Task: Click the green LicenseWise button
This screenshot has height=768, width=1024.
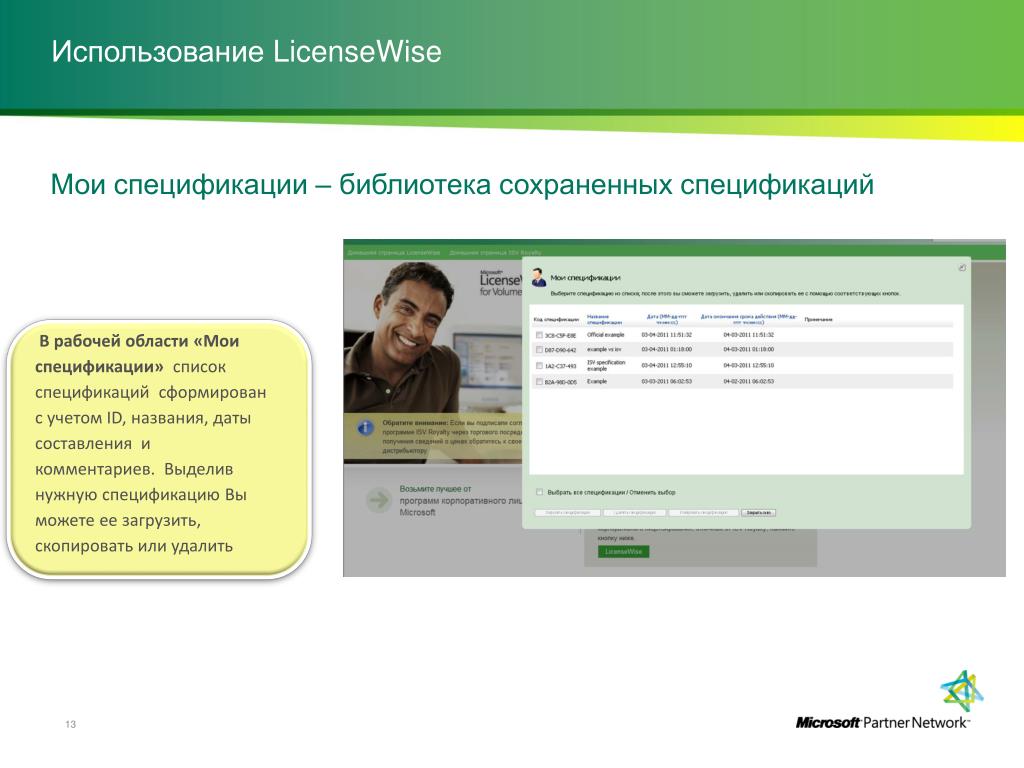Action: [623, 552]
